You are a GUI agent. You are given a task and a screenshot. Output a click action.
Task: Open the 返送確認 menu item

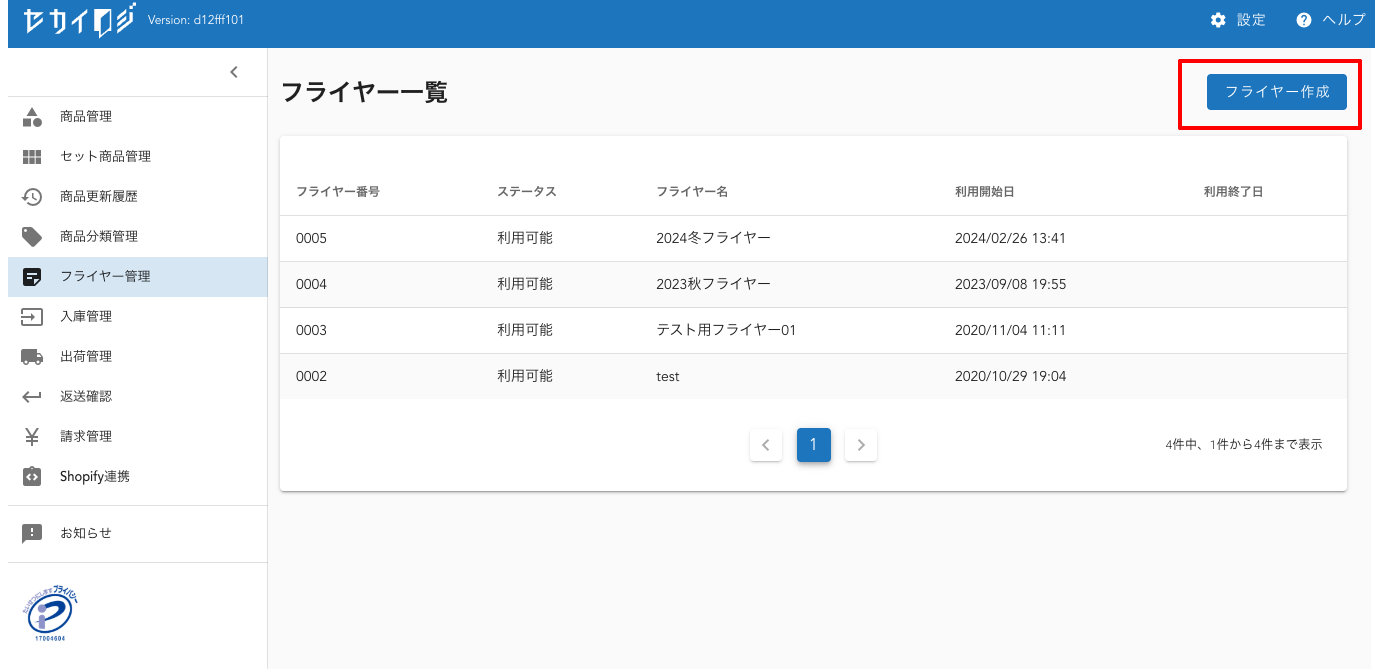coord(86,397)
